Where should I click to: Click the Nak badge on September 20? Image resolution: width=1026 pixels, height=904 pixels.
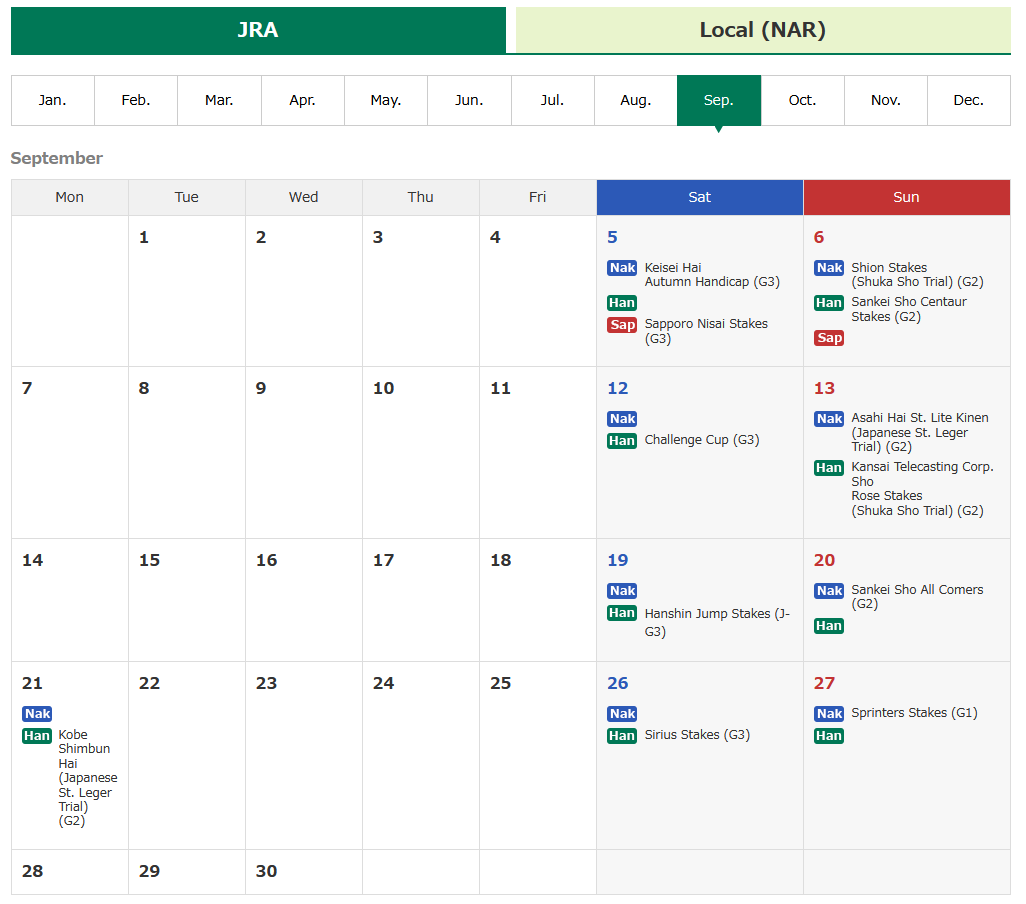point(829,591)
